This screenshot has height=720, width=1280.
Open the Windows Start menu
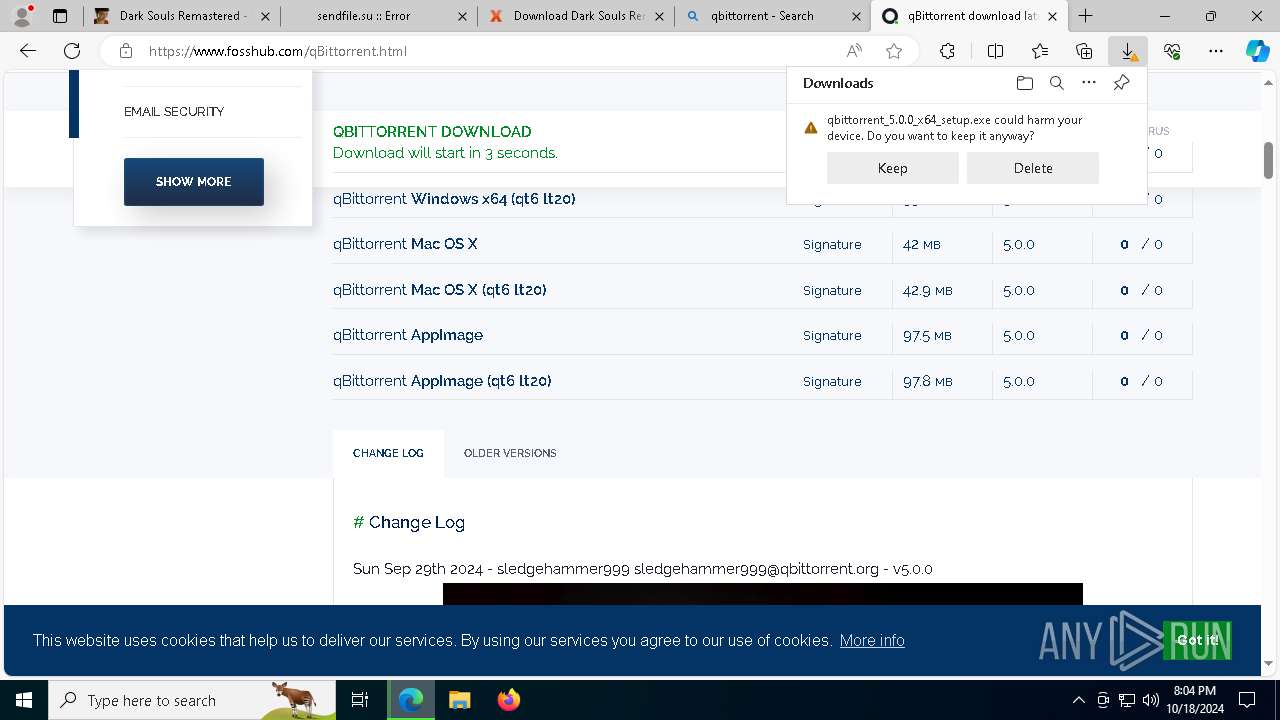tap(24, 700)
